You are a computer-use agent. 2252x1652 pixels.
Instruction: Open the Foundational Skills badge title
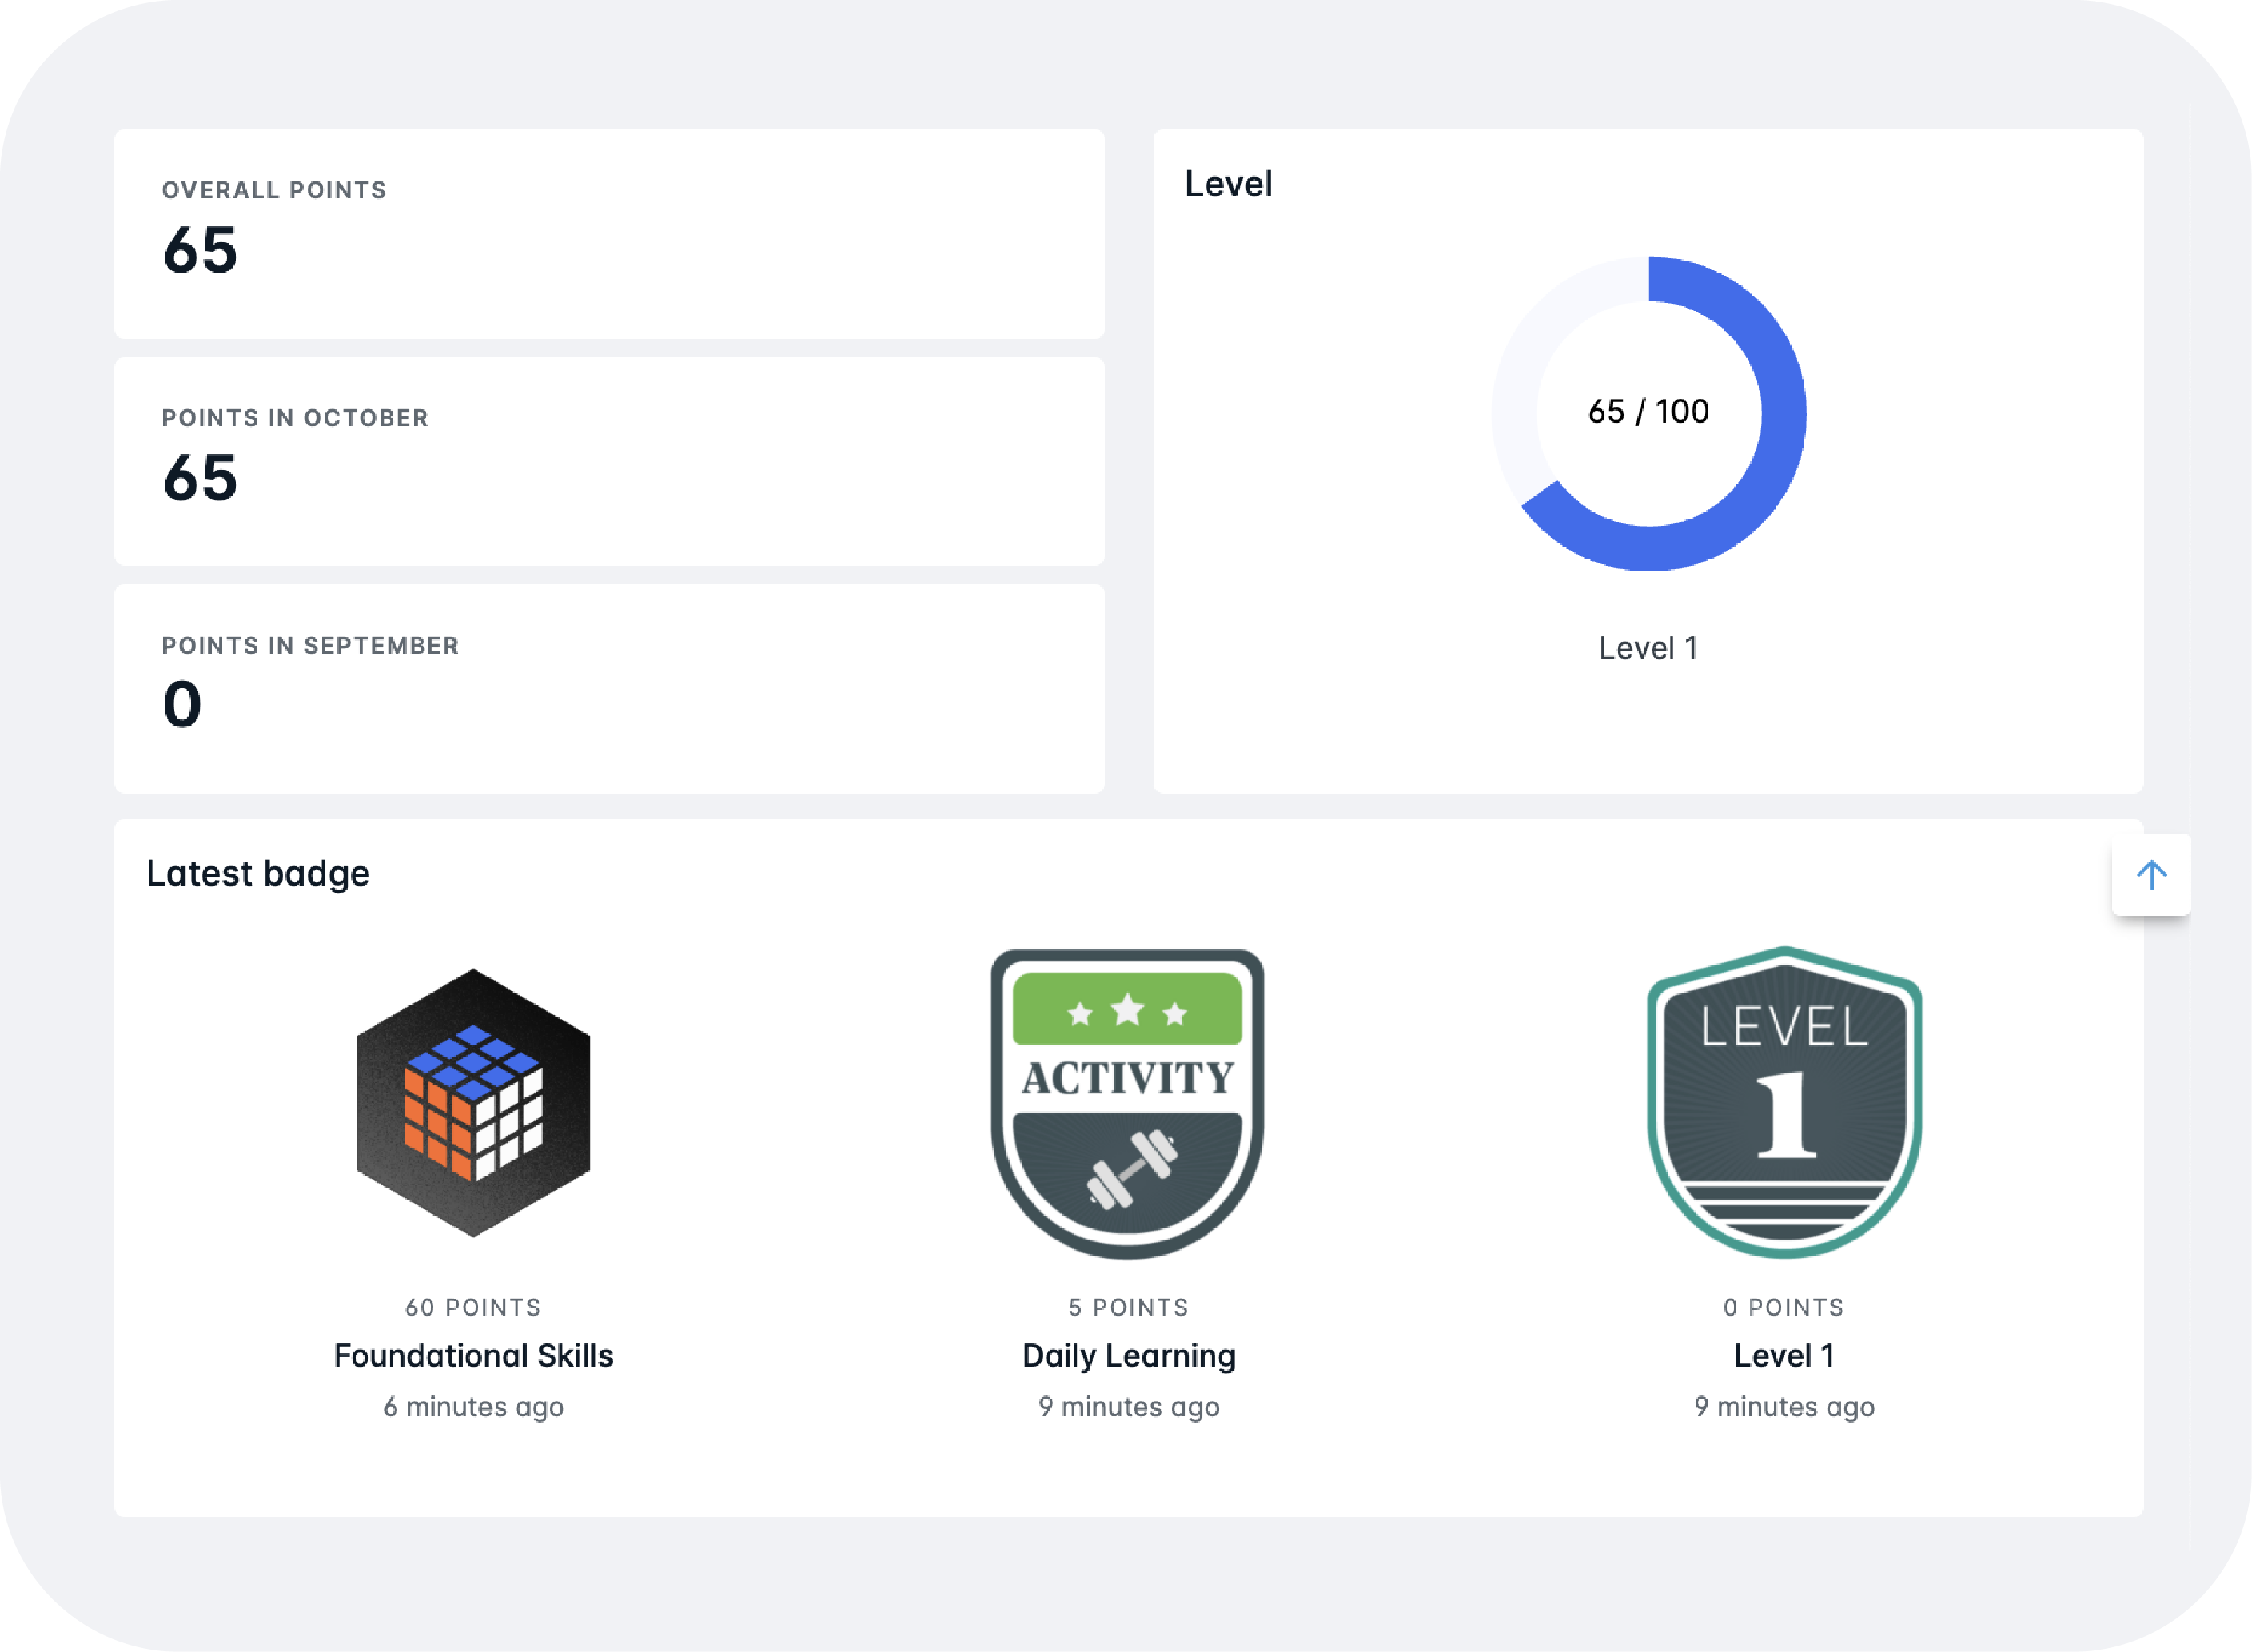pos(473,1355)
